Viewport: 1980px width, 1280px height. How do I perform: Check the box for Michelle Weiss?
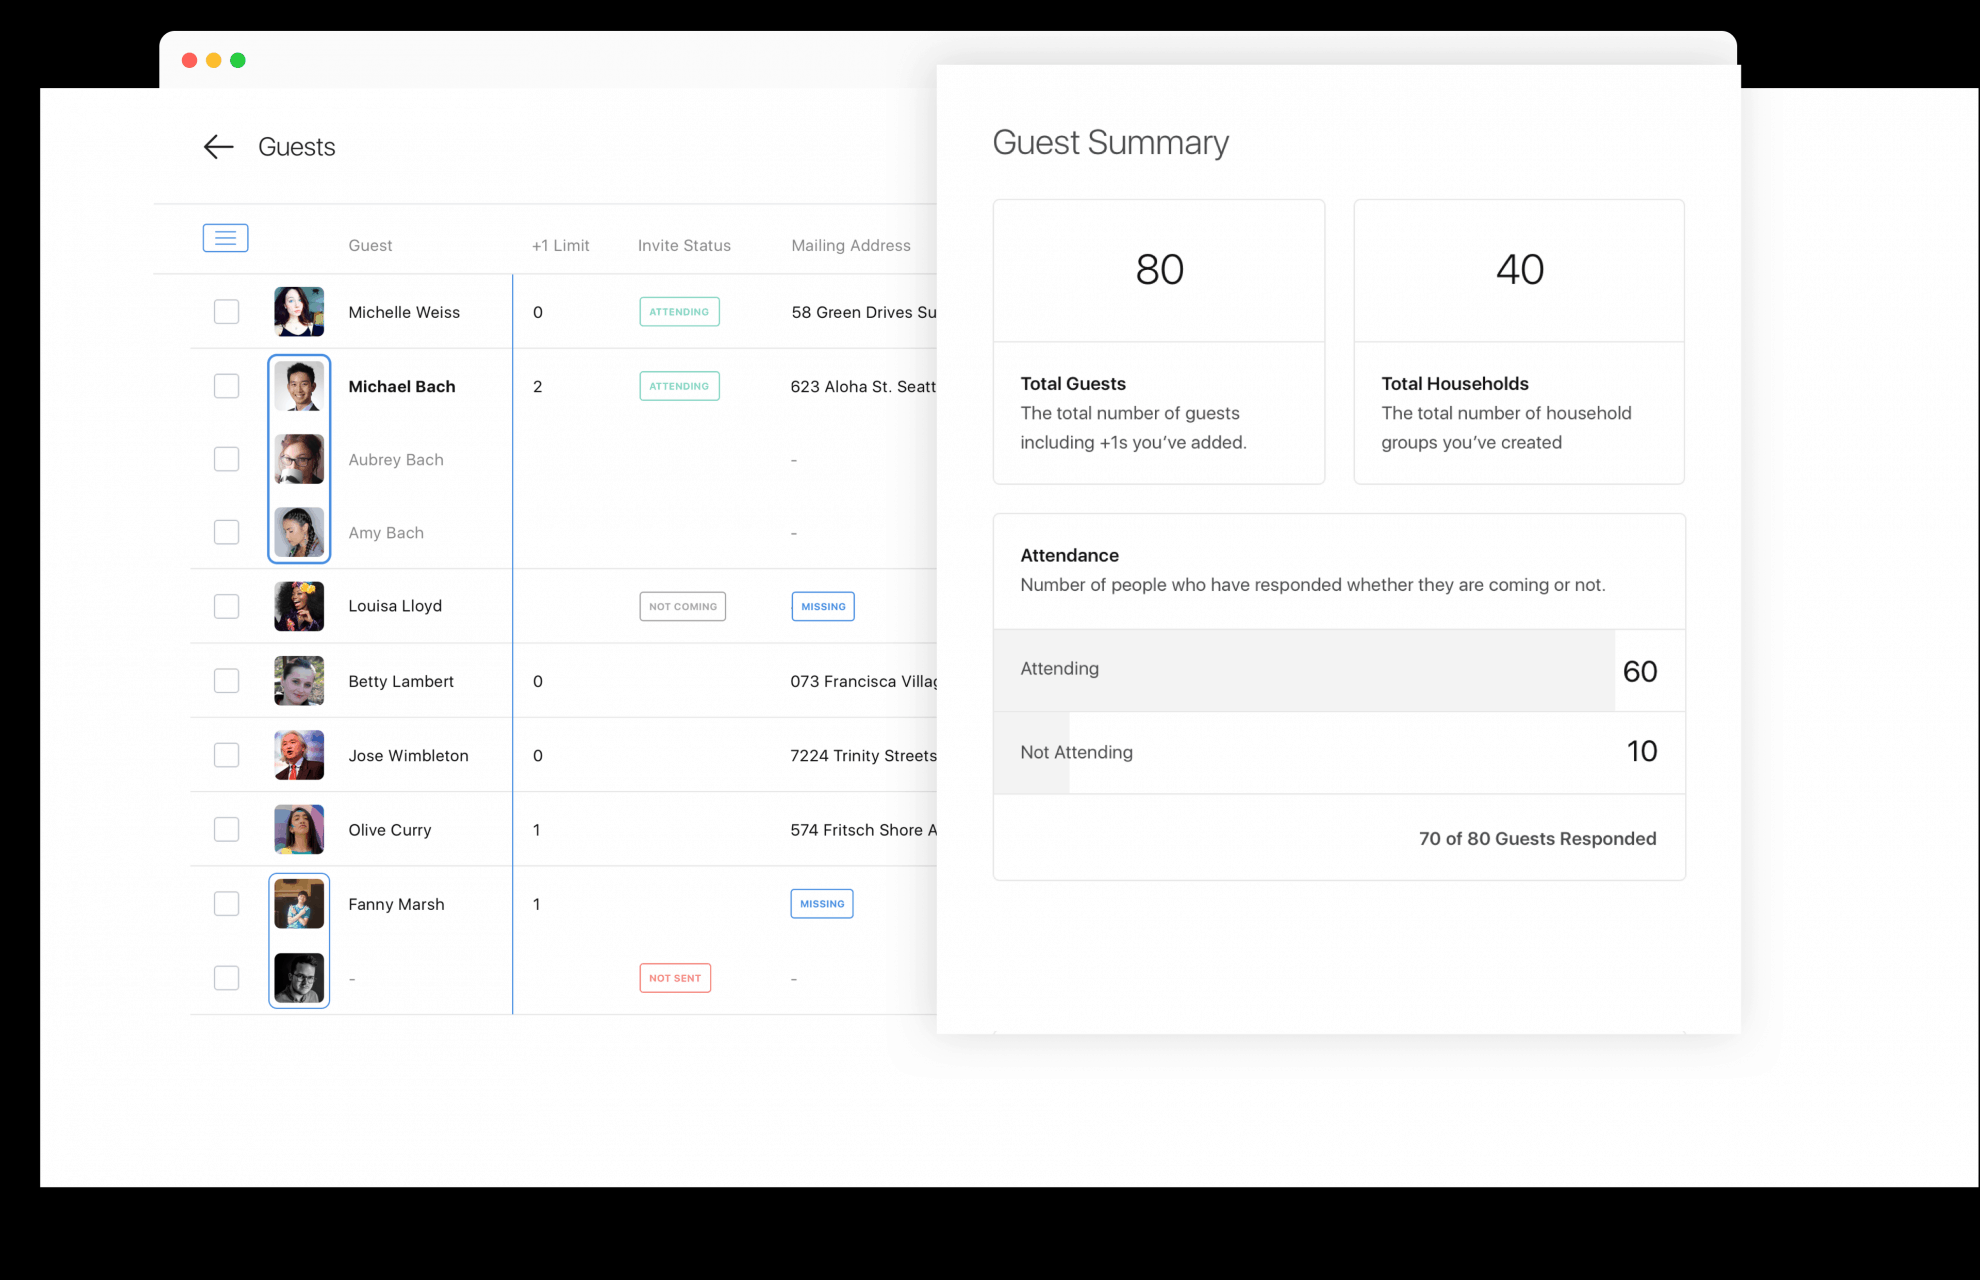[x=227, y=312]
